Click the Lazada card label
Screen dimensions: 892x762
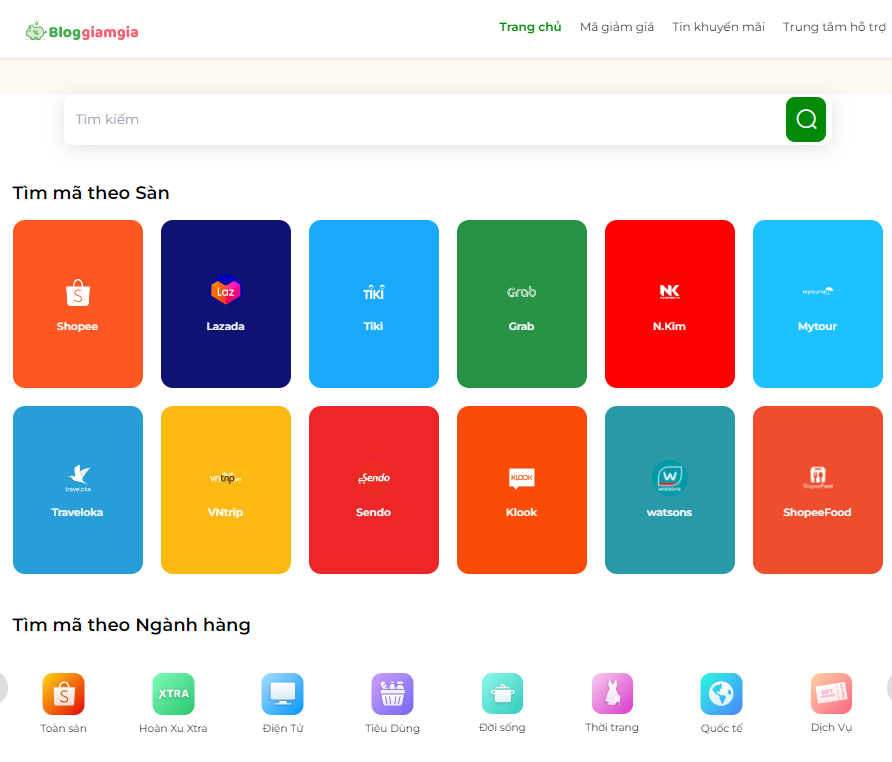(225, 326)
